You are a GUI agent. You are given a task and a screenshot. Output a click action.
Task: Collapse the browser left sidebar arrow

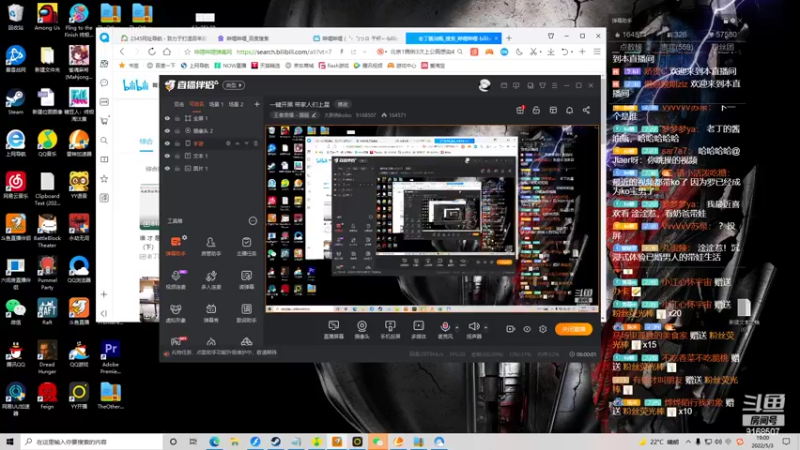click(x=104, y=313)
